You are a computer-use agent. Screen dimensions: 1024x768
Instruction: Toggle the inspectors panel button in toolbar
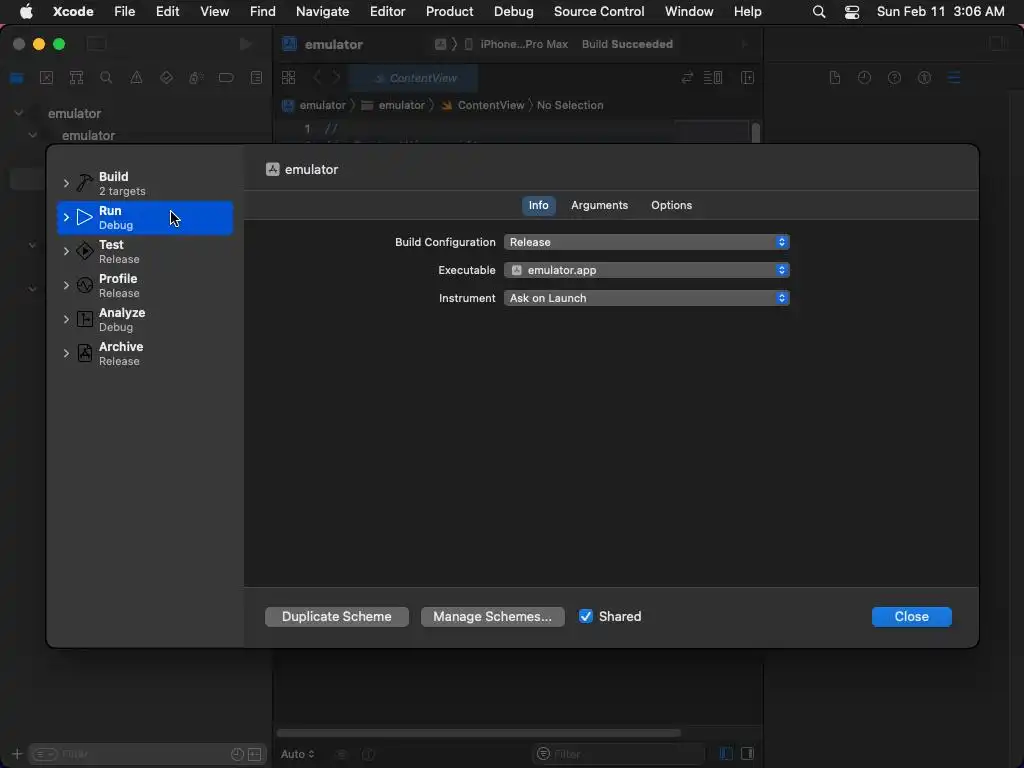pos(997,44)
